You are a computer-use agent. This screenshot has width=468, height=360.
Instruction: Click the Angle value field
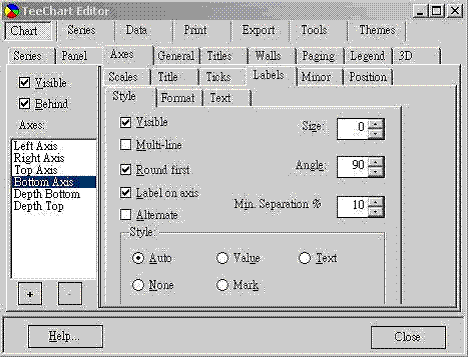(x=353, y=167)
